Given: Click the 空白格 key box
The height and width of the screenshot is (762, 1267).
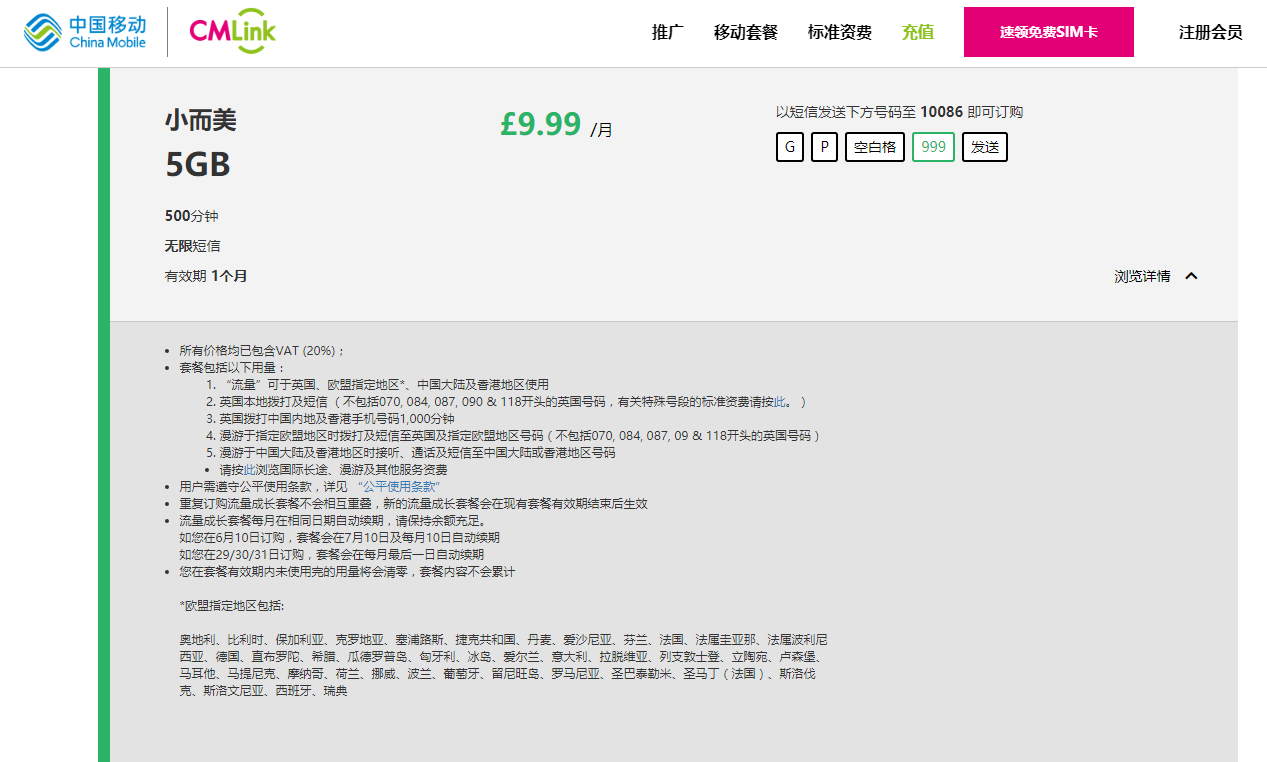Looking at the screenshot, I should (x=875, y=147).
